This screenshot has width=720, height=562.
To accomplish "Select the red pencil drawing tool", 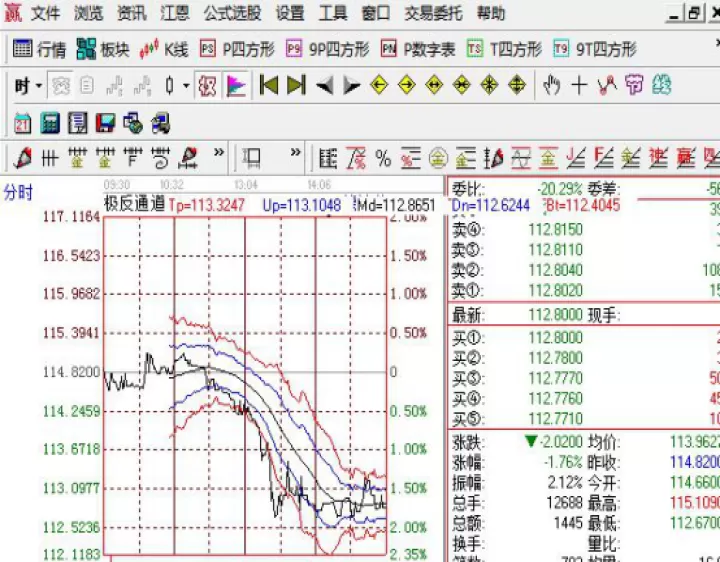I will click(22, 158).
